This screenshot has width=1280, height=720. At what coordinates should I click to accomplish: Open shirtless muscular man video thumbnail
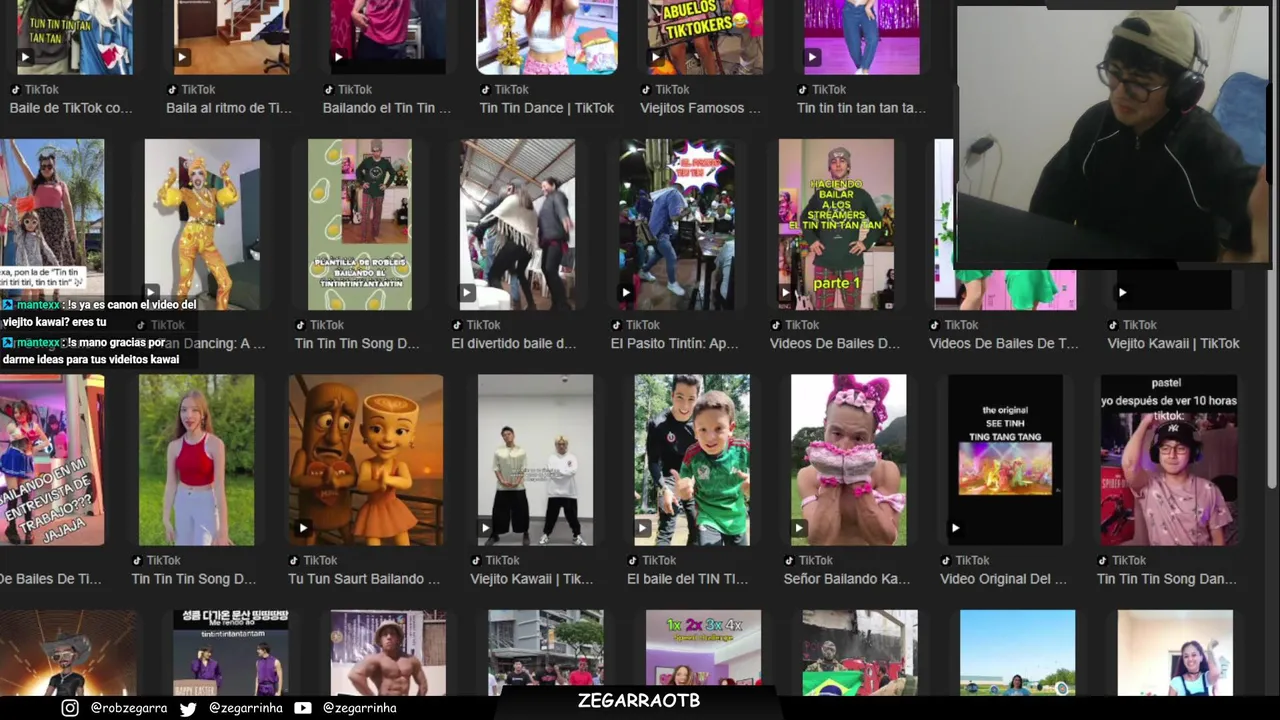coord(388,652)
